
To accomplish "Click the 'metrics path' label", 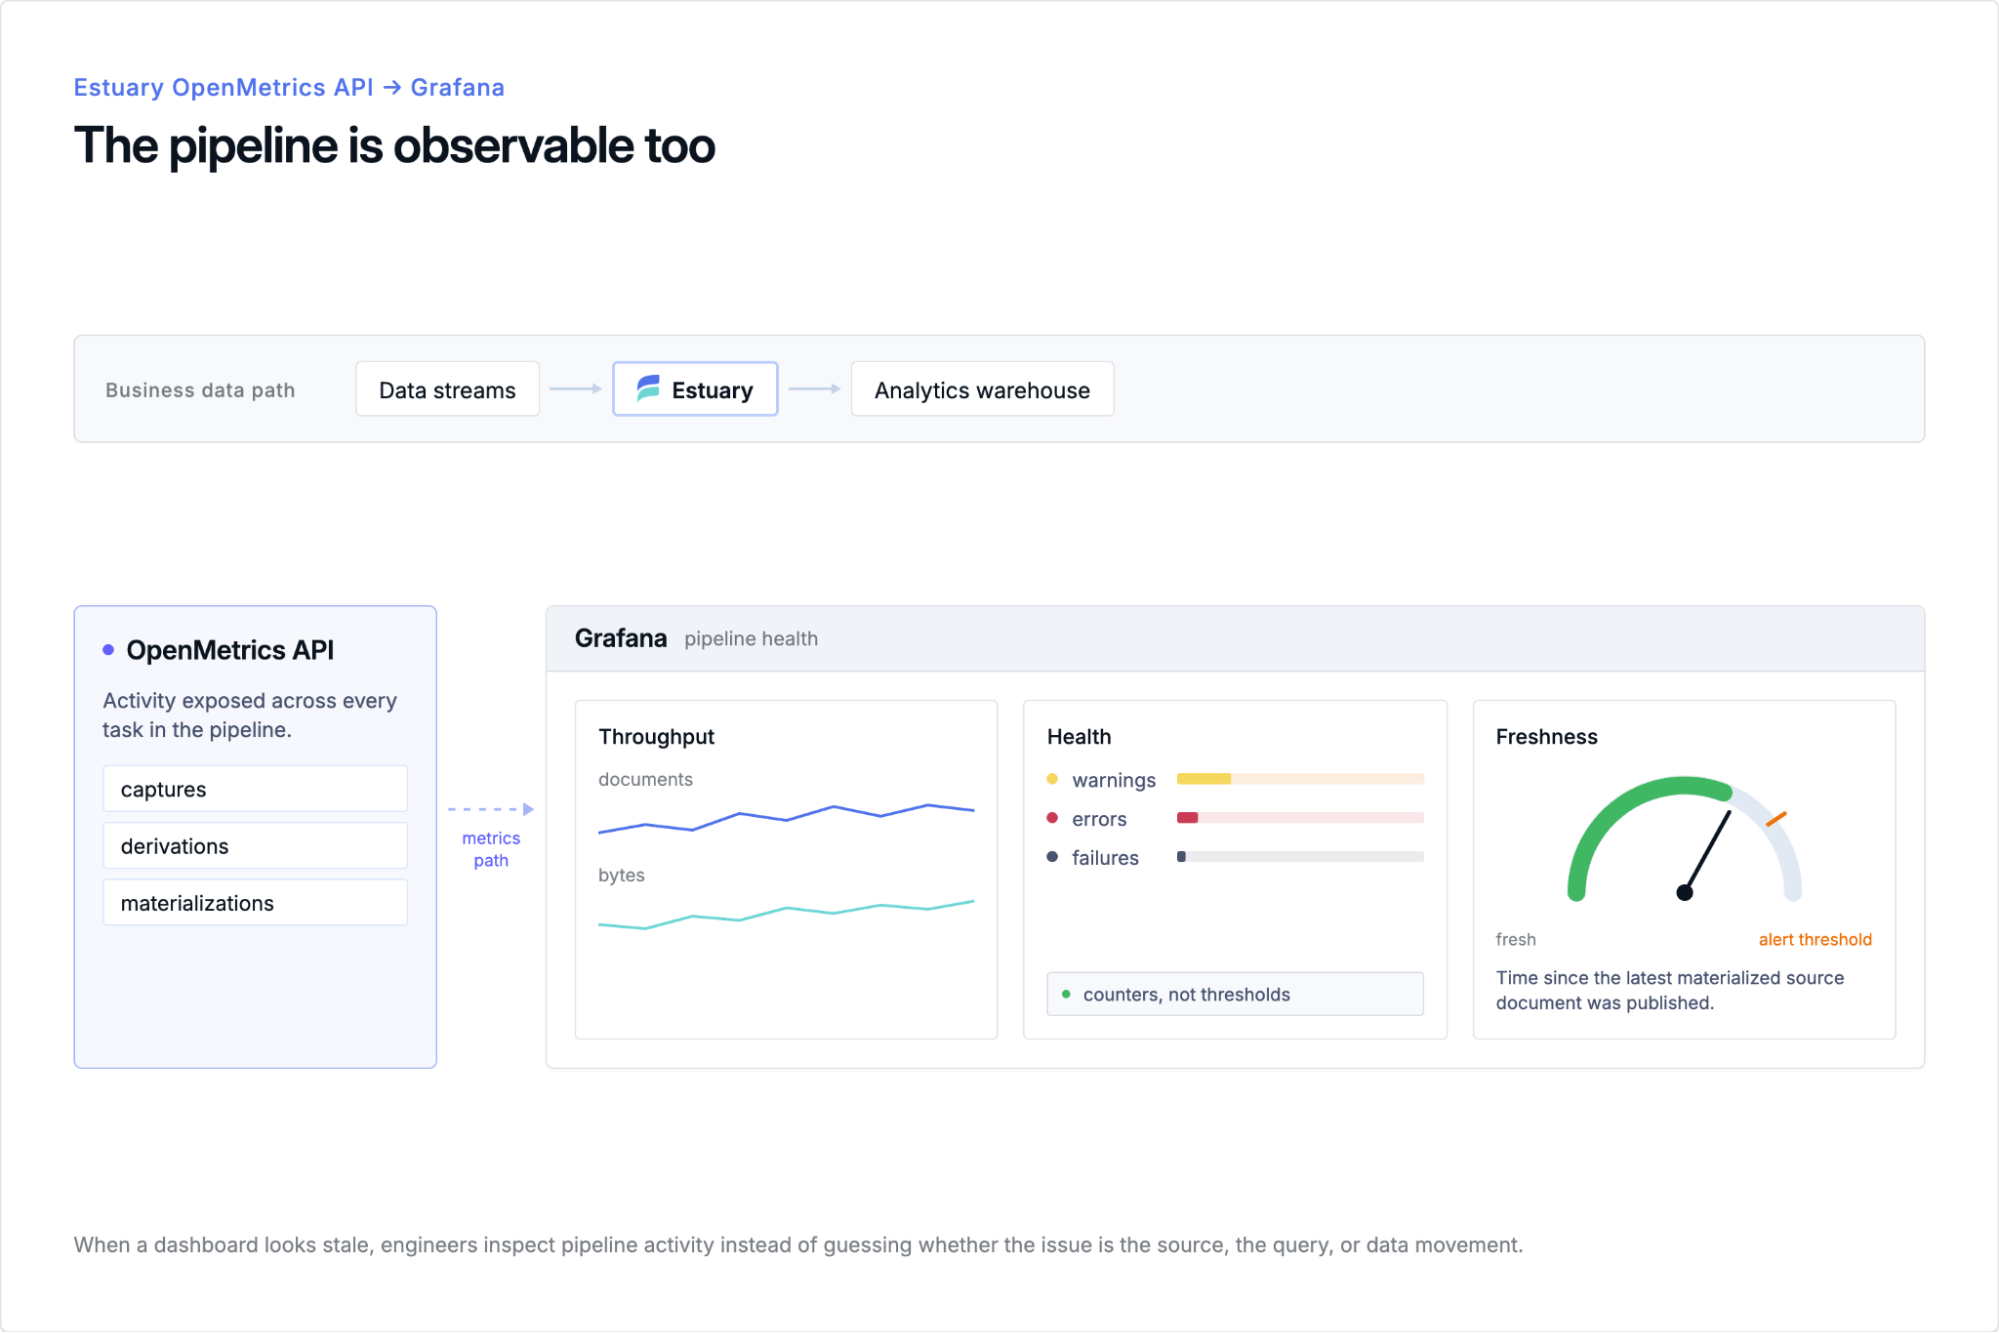I will tap(491, 849).
